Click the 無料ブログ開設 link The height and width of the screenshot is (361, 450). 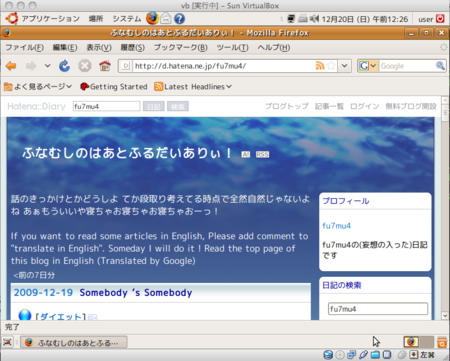411,106
